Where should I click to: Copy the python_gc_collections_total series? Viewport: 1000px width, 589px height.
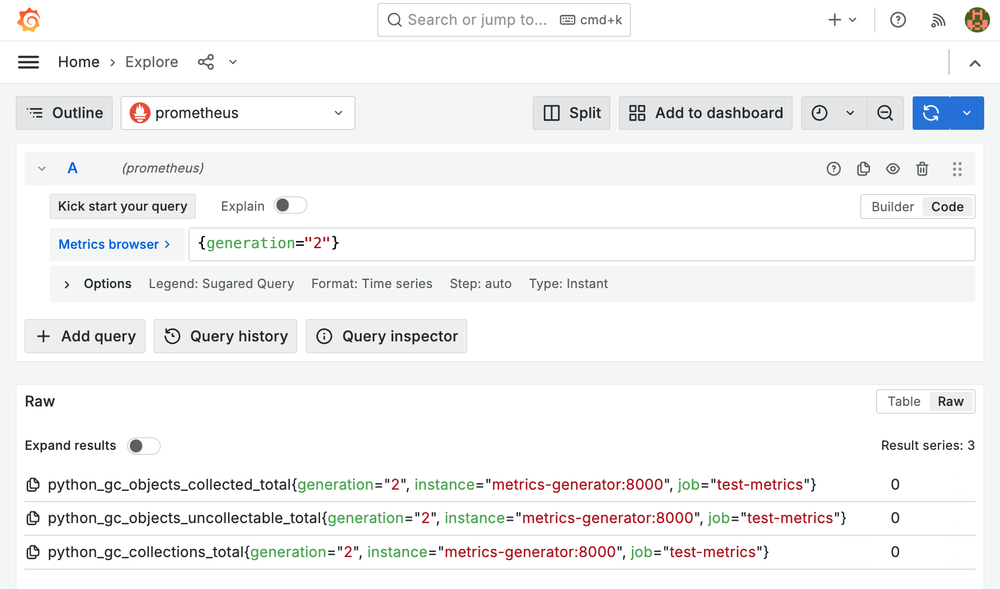click(x=33, y=552)
